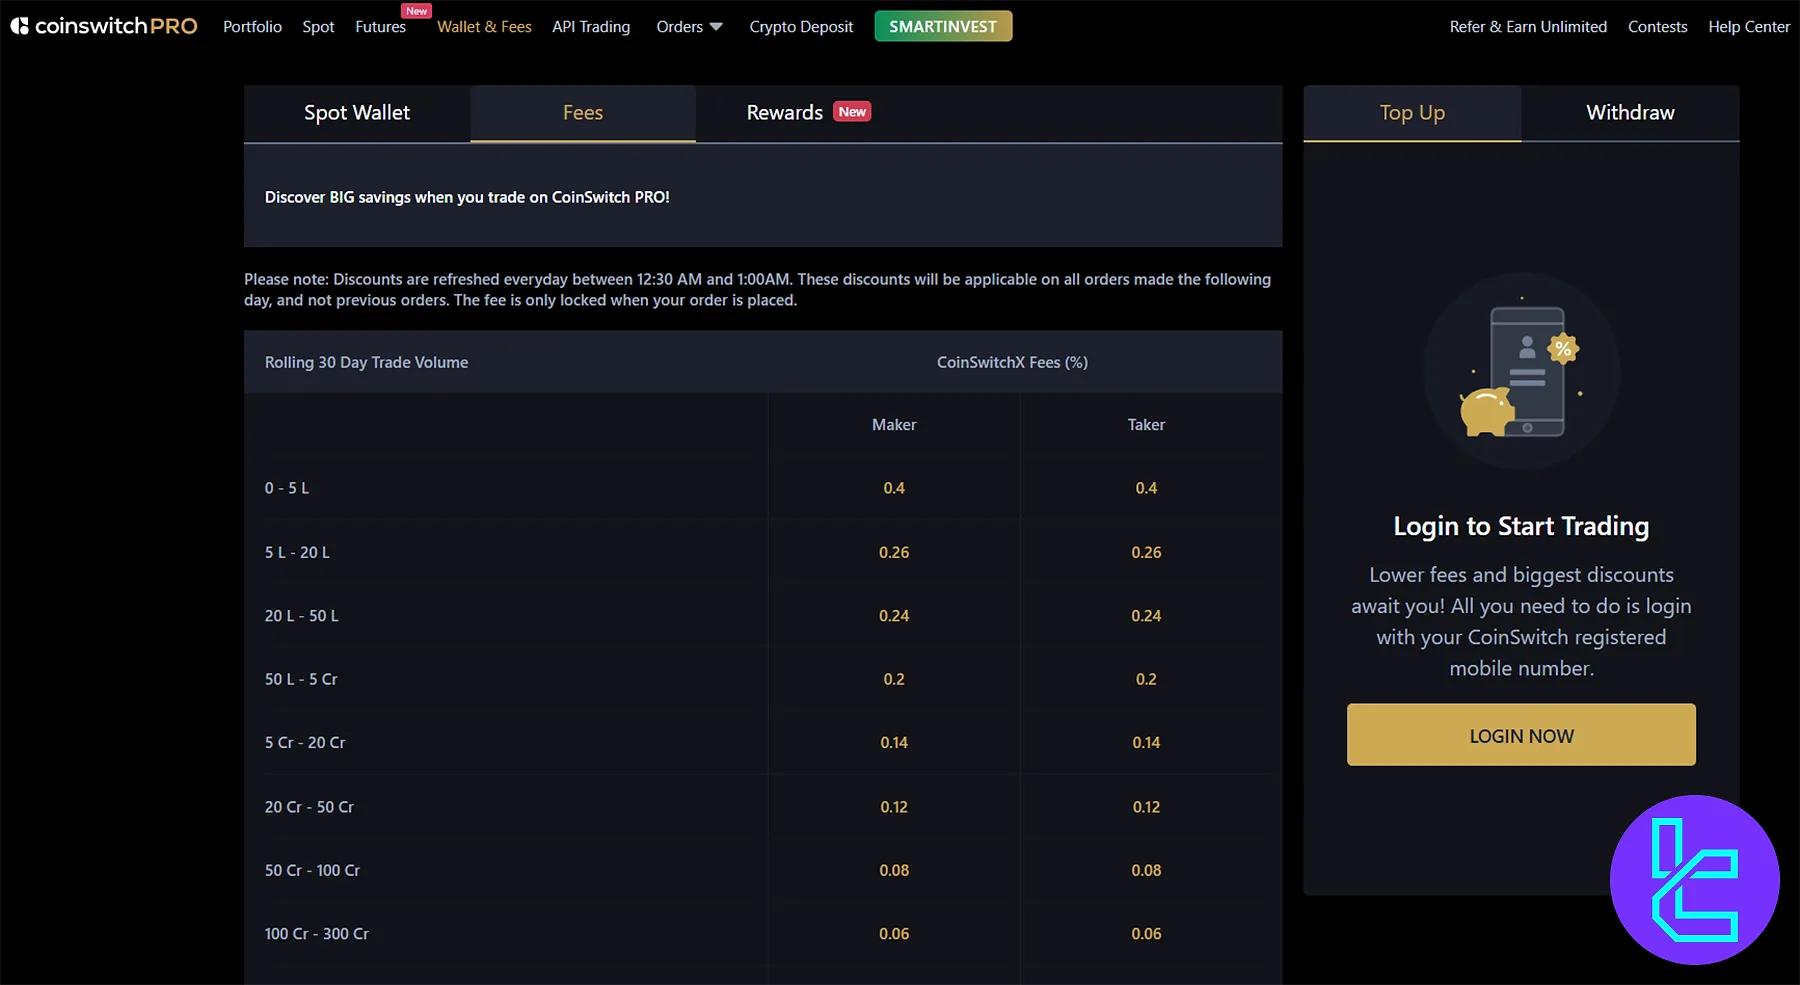Open the Top Up tab
This screenshot has height=985, width=1800.
1412,113
